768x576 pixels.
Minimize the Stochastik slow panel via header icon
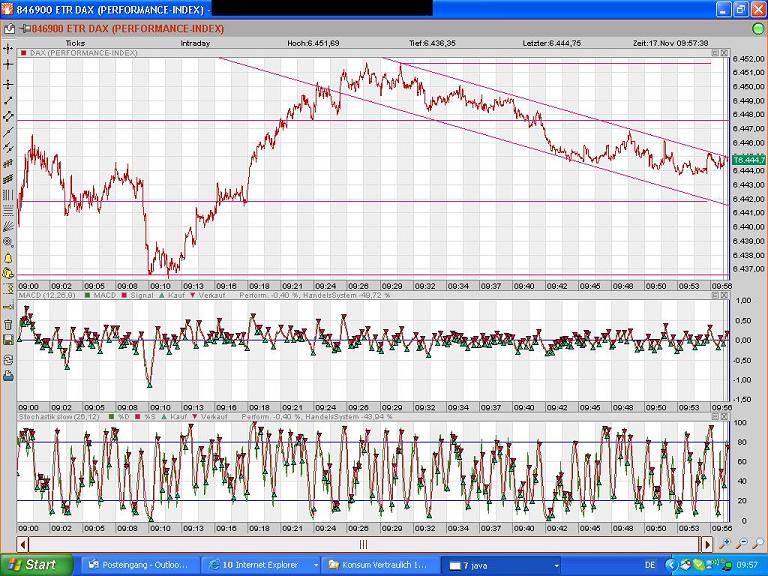pos(715,416)
